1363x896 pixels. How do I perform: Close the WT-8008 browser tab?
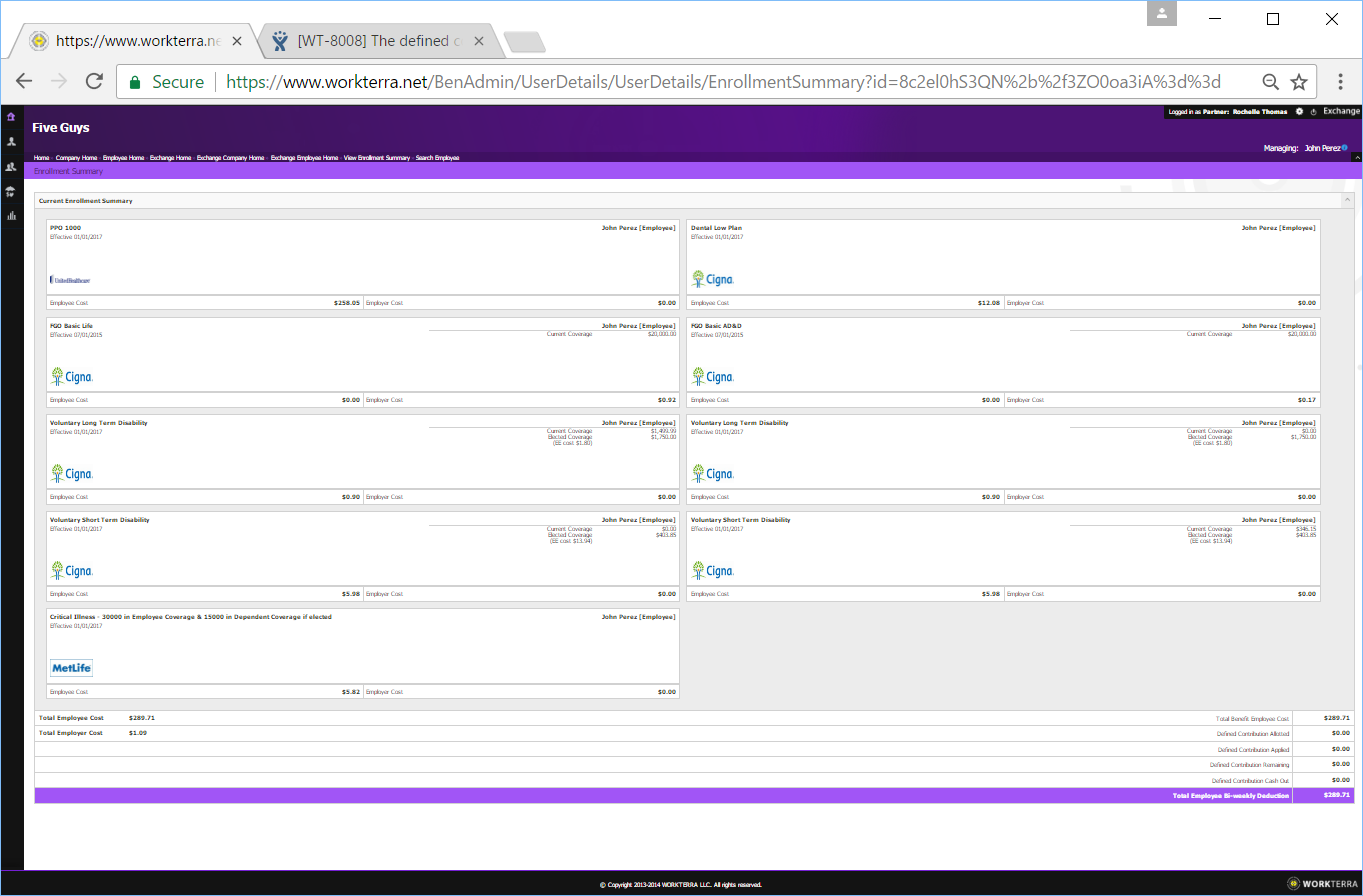click(x=478, y=41)
